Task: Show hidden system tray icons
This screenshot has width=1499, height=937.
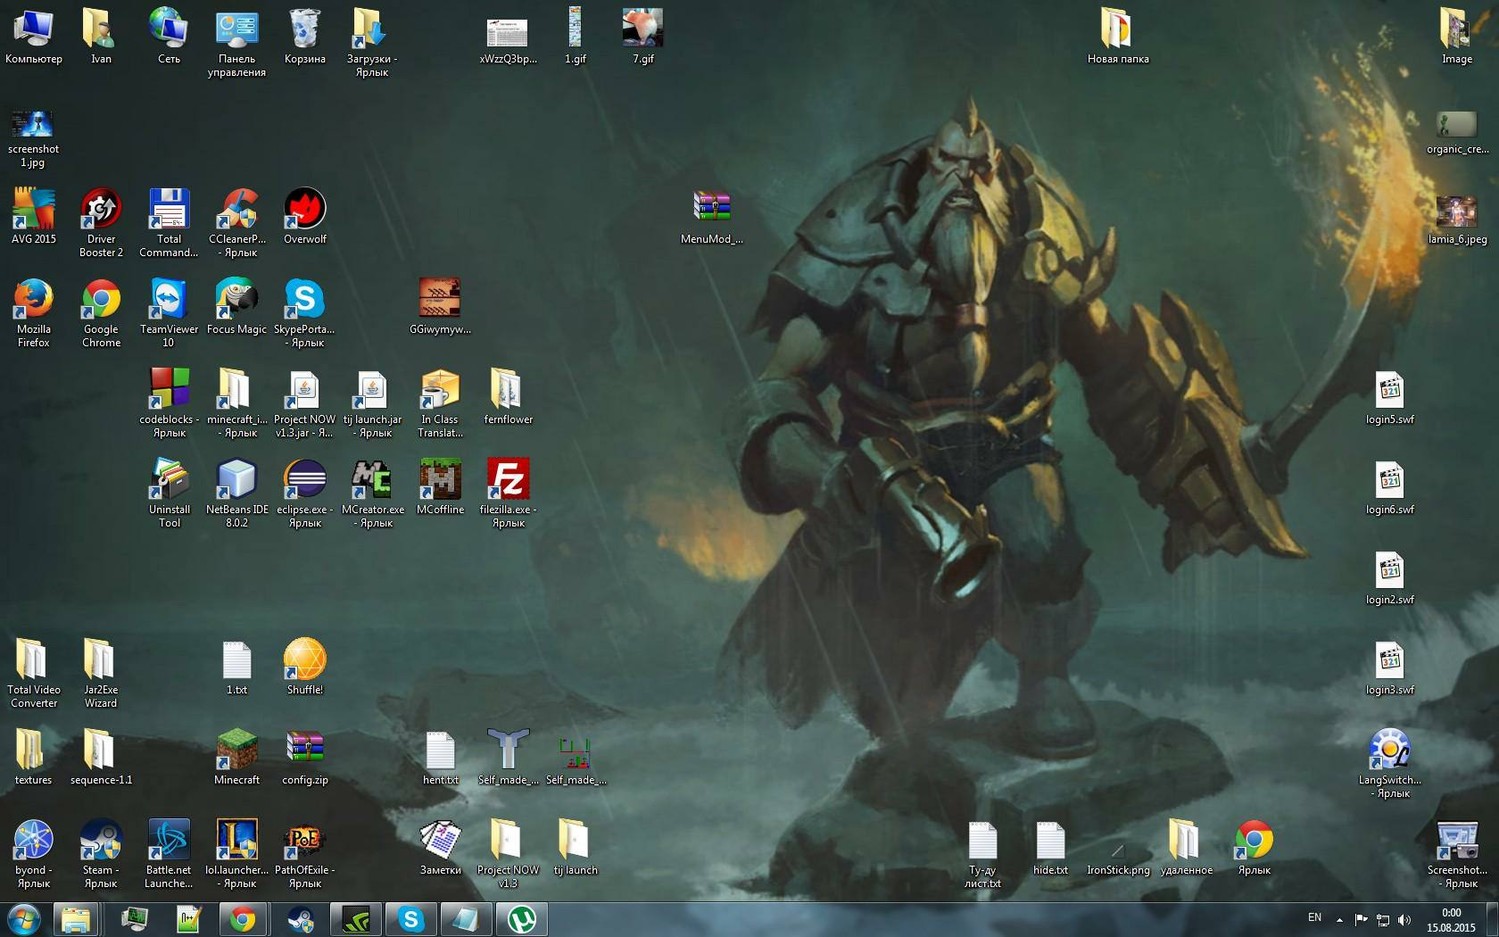Action: pyautogui.click(x=1339, y=920)
